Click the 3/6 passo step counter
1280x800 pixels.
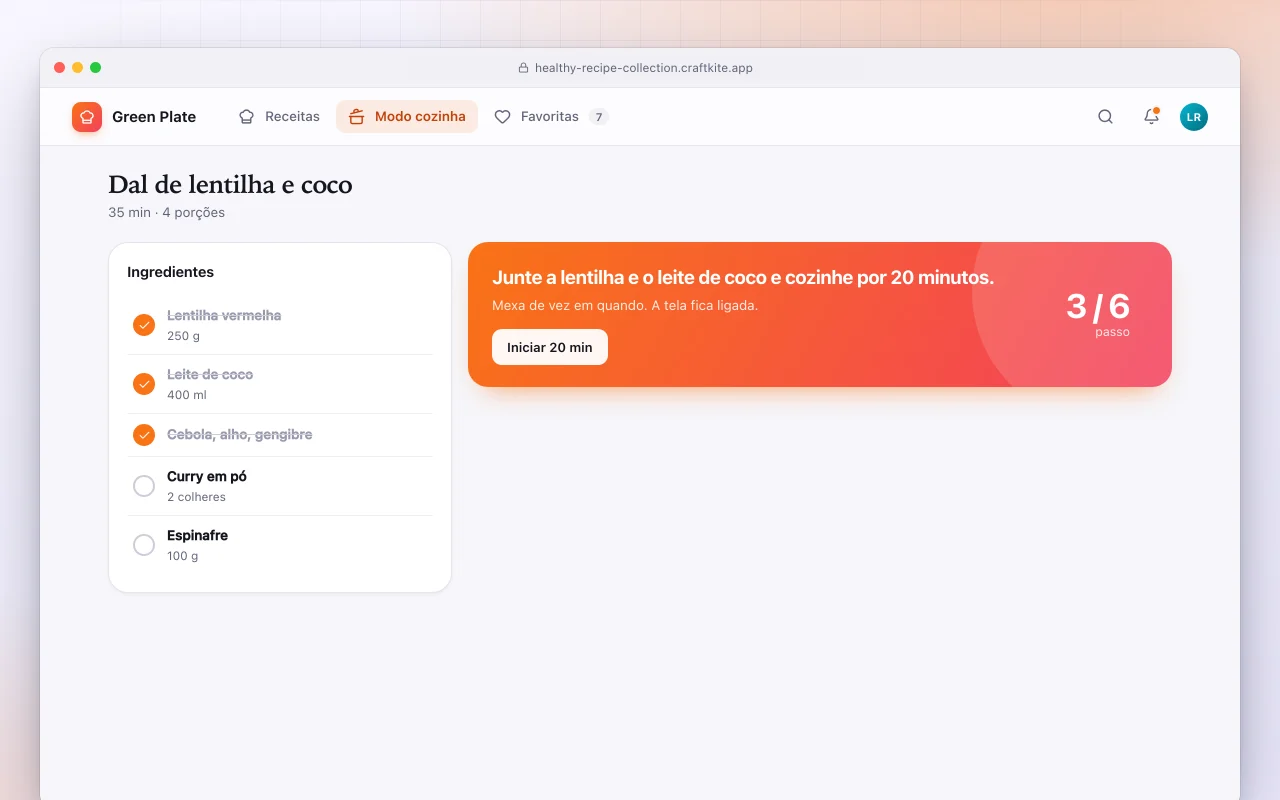coord(1098,314)
